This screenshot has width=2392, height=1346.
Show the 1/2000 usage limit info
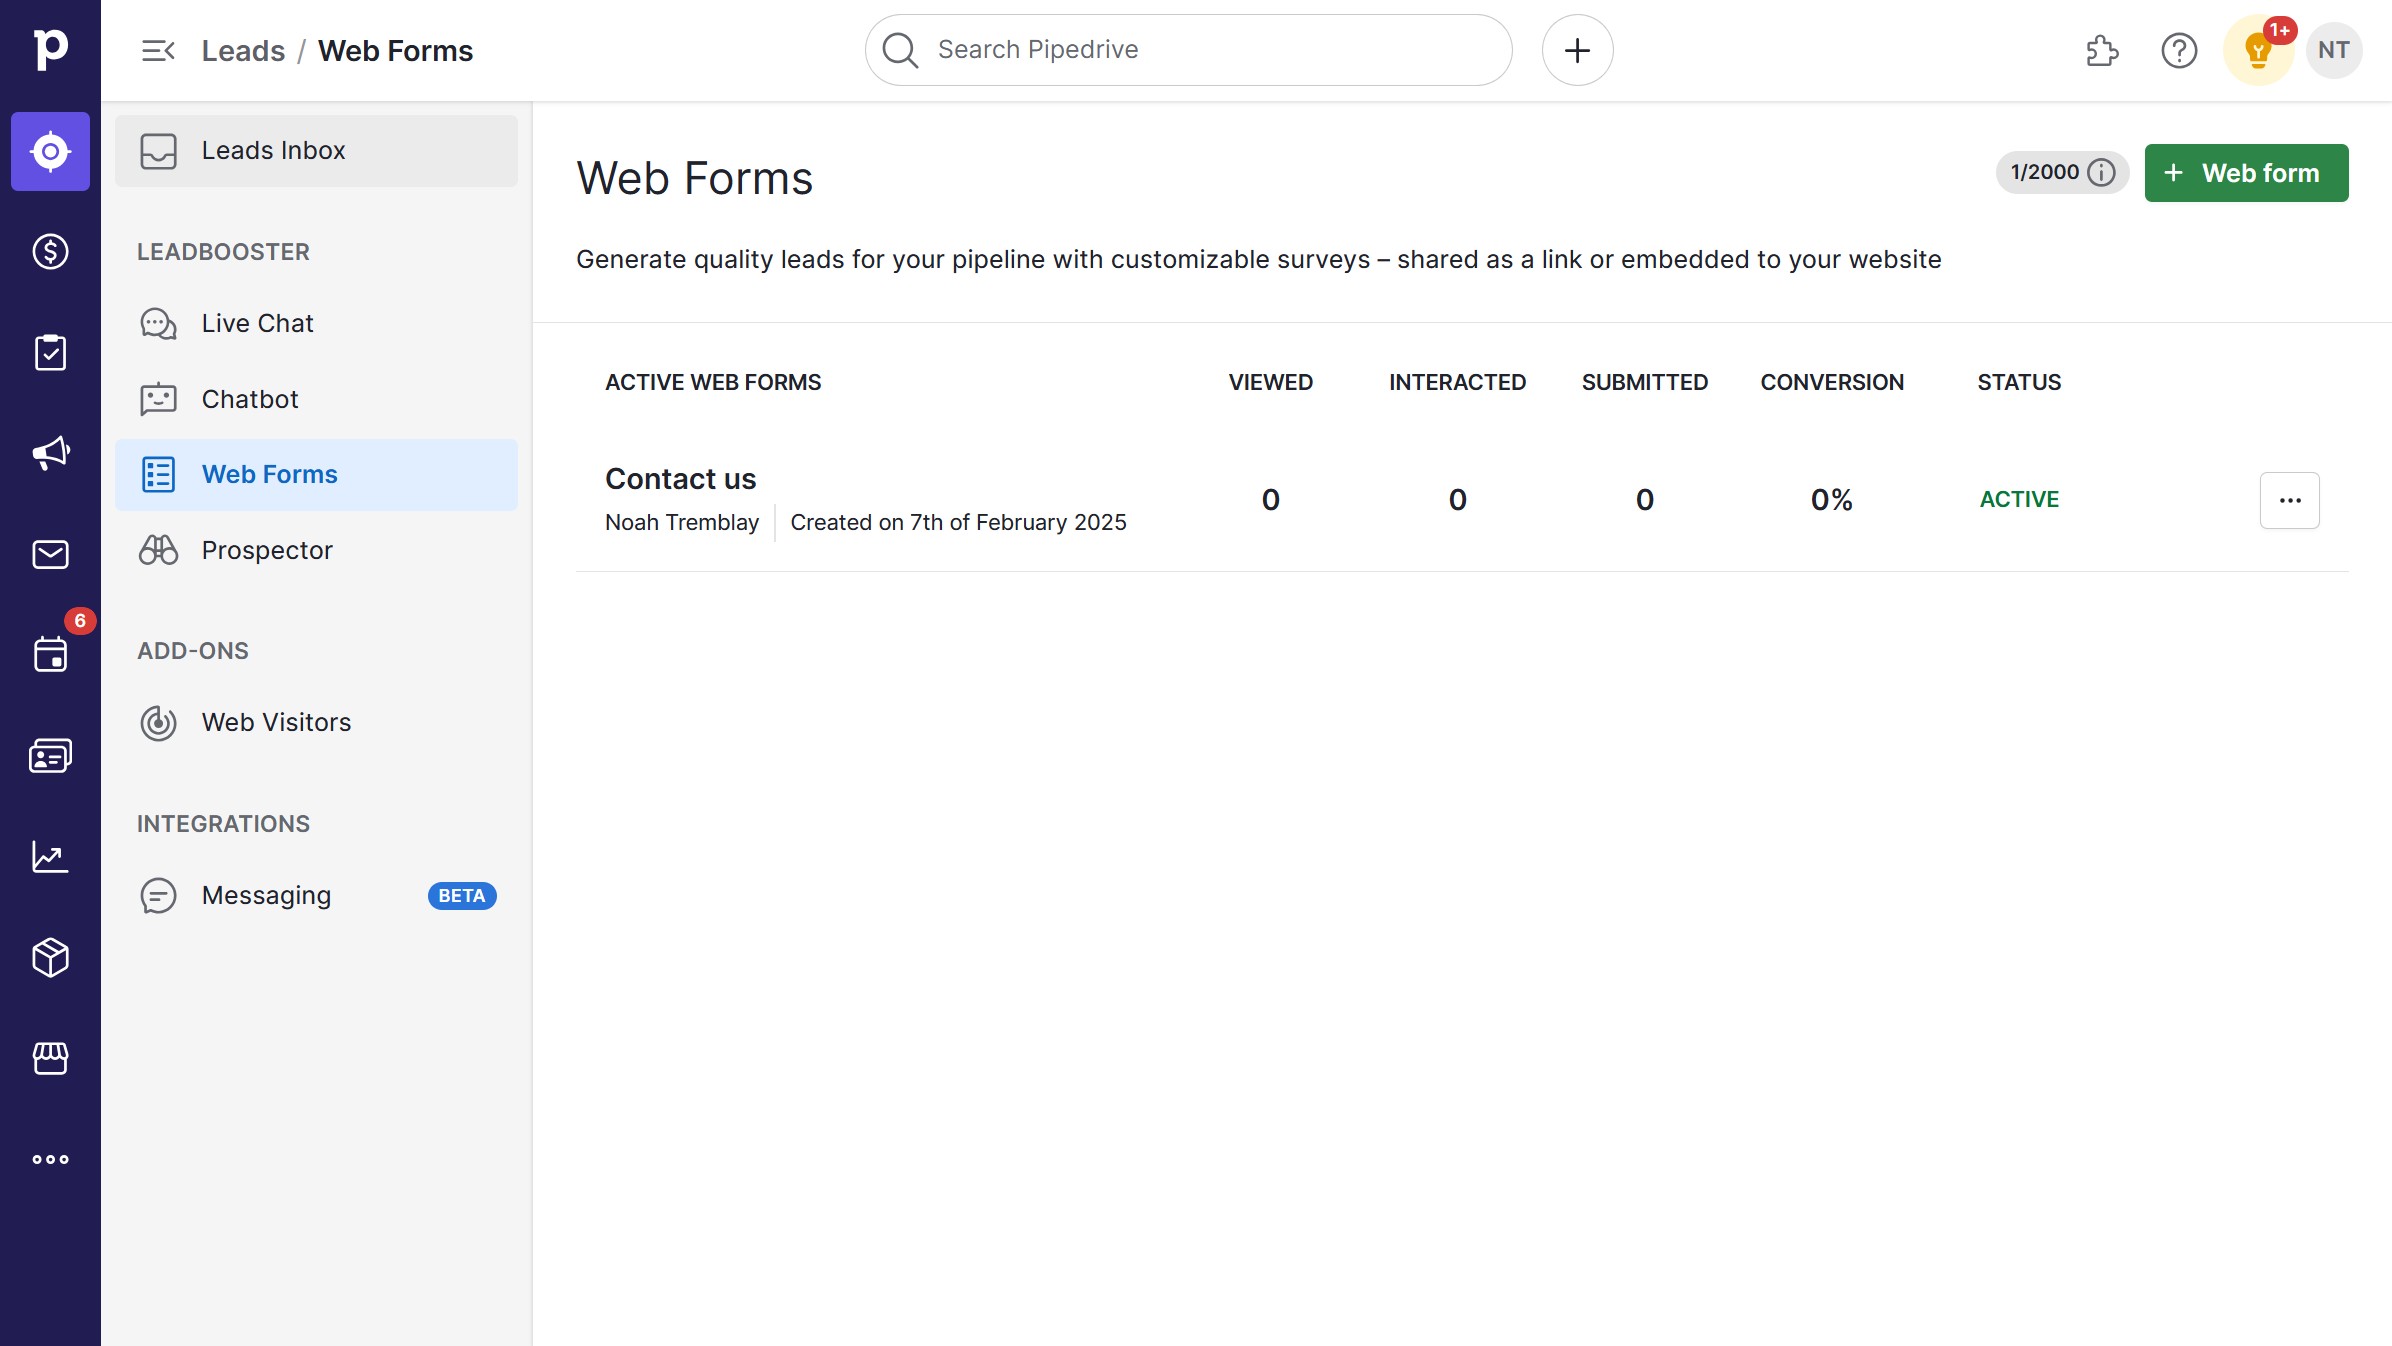[2101, 173]
